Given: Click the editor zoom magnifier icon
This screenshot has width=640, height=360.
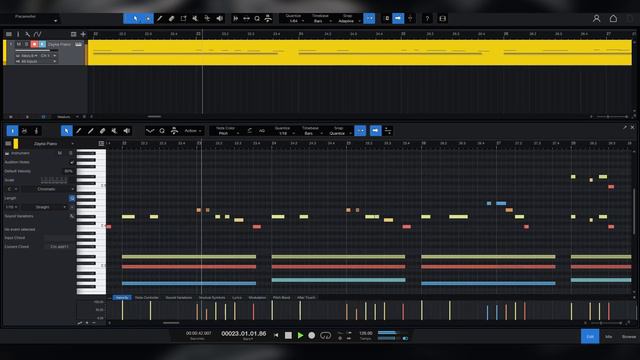Looking at the screenshot, I should tap(162, 131).
